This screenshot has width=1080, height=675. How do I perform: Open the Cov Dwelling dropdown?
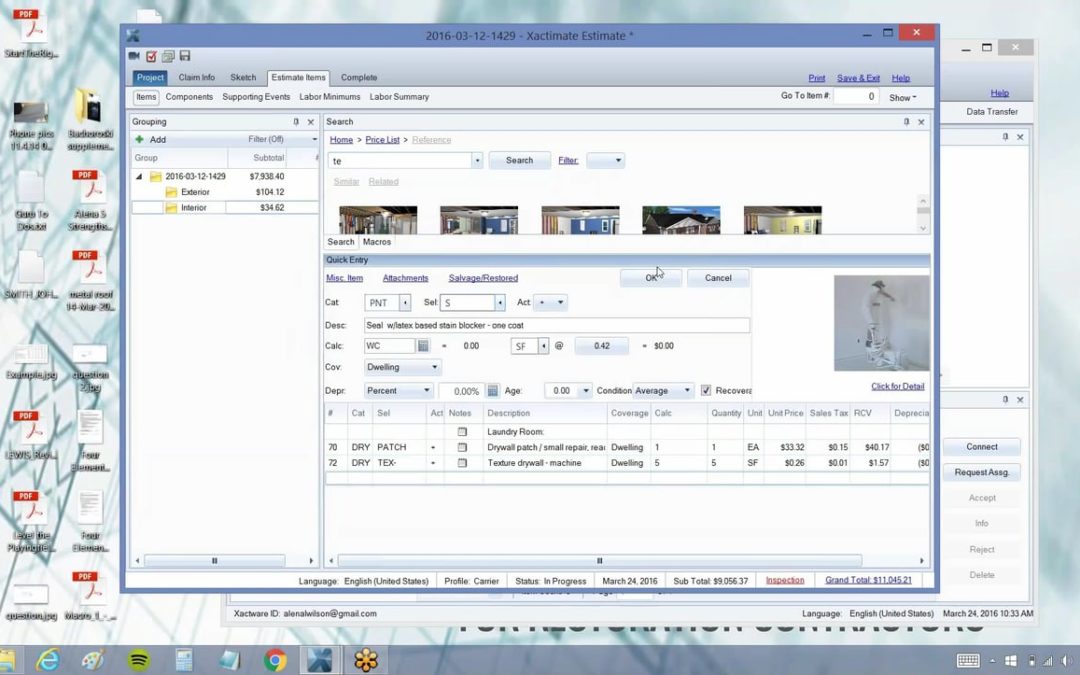pyautogui.click(x=402, y=367)
